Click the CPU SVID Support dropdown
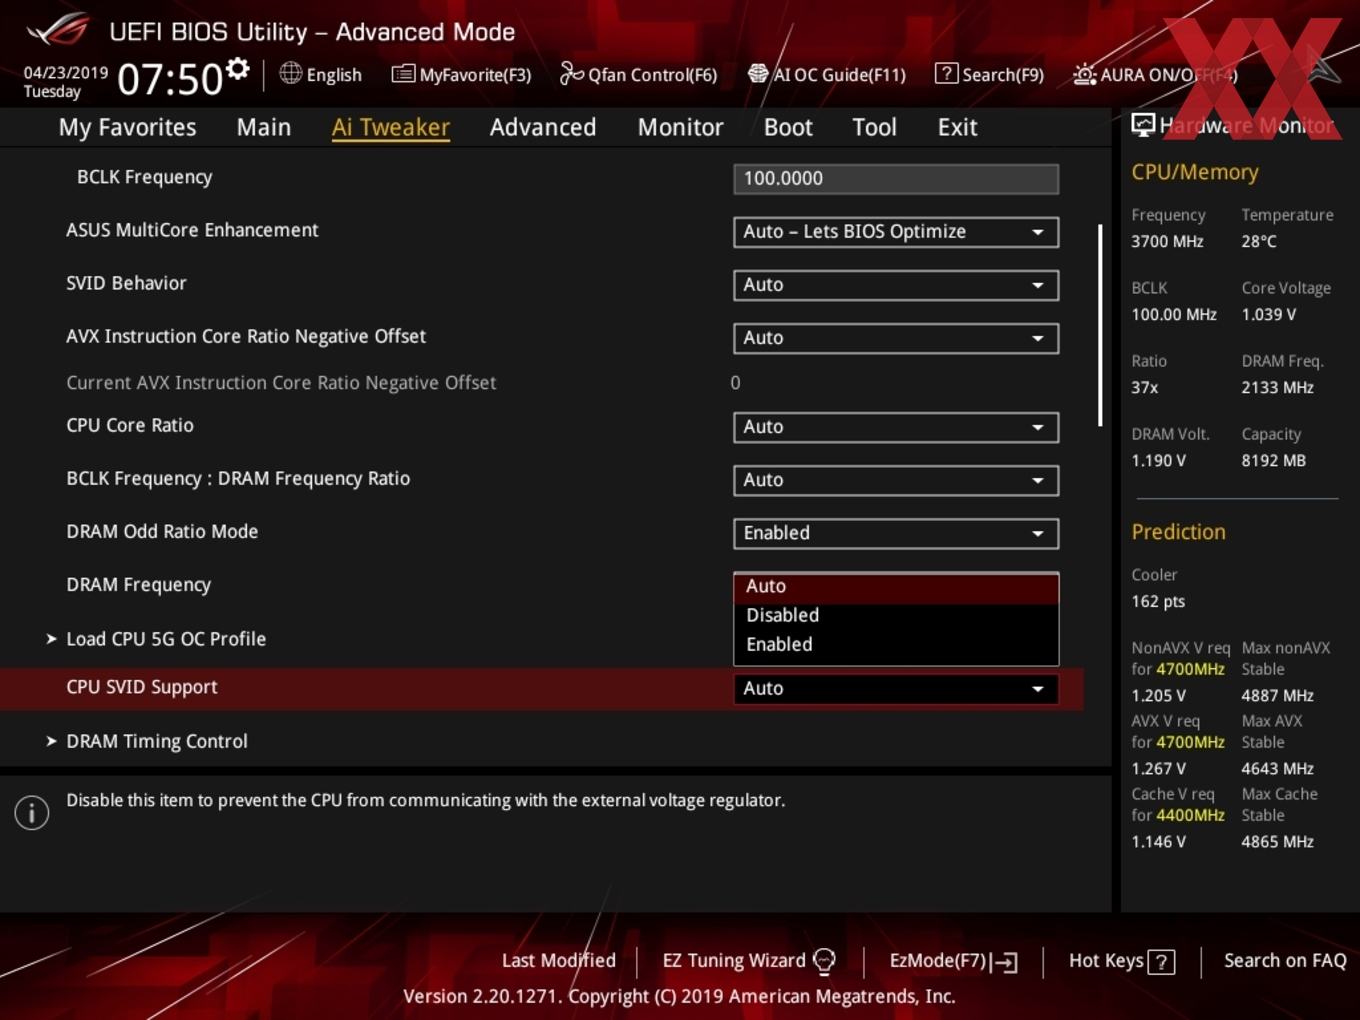The width and height of the screenshot is (1360, 1020). [896, 689]
